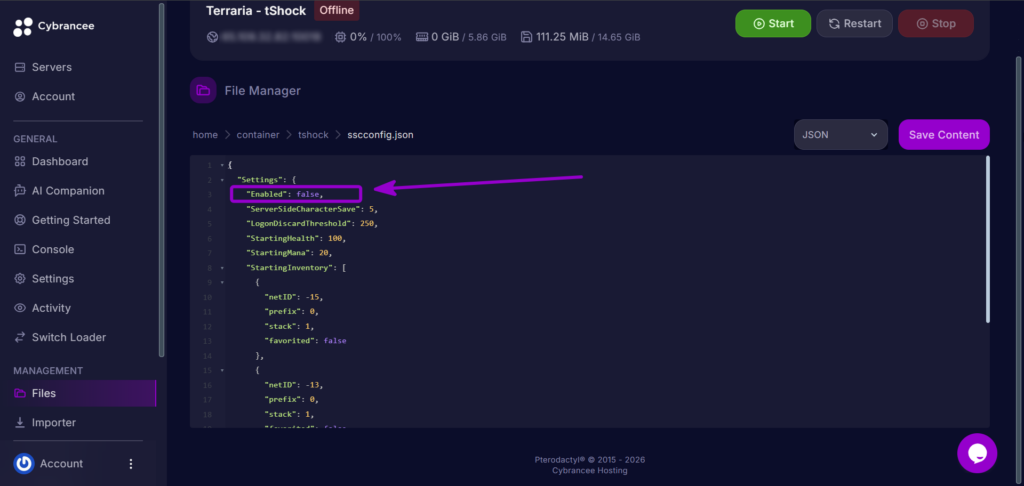Click the File Manager folder icon
This screenshot has width=1024, height=486.
coord(203,90)
